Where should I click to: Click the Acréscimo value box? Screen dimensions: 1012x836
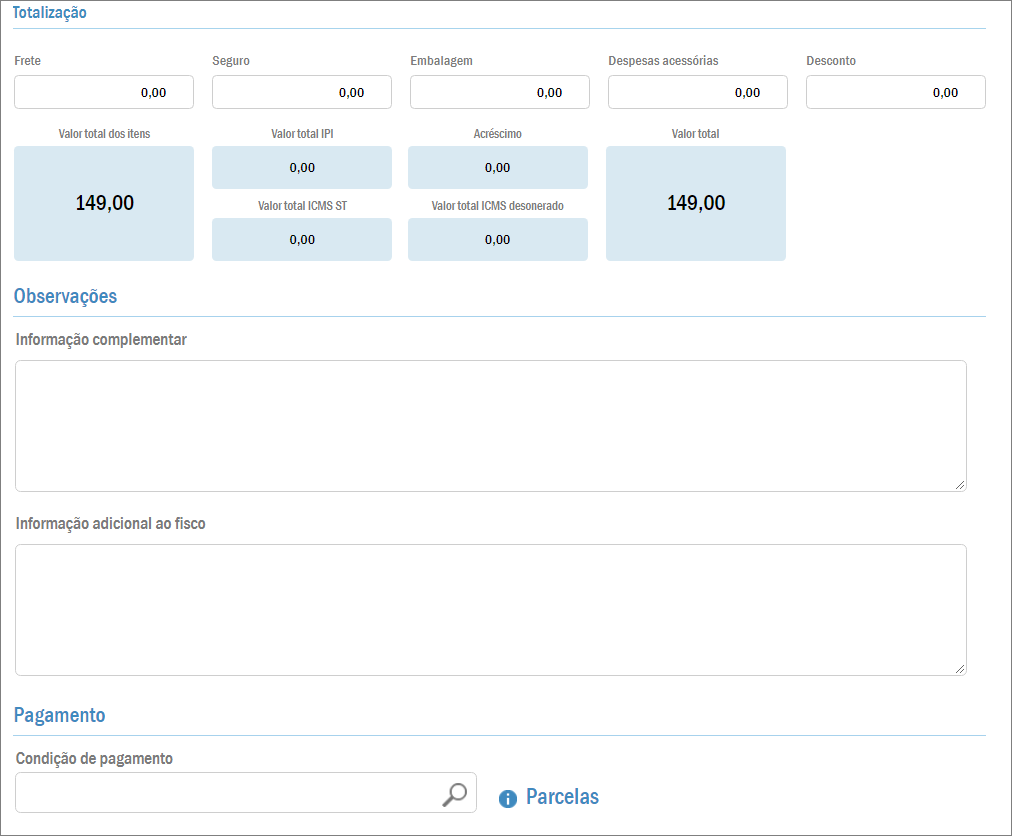498,167
